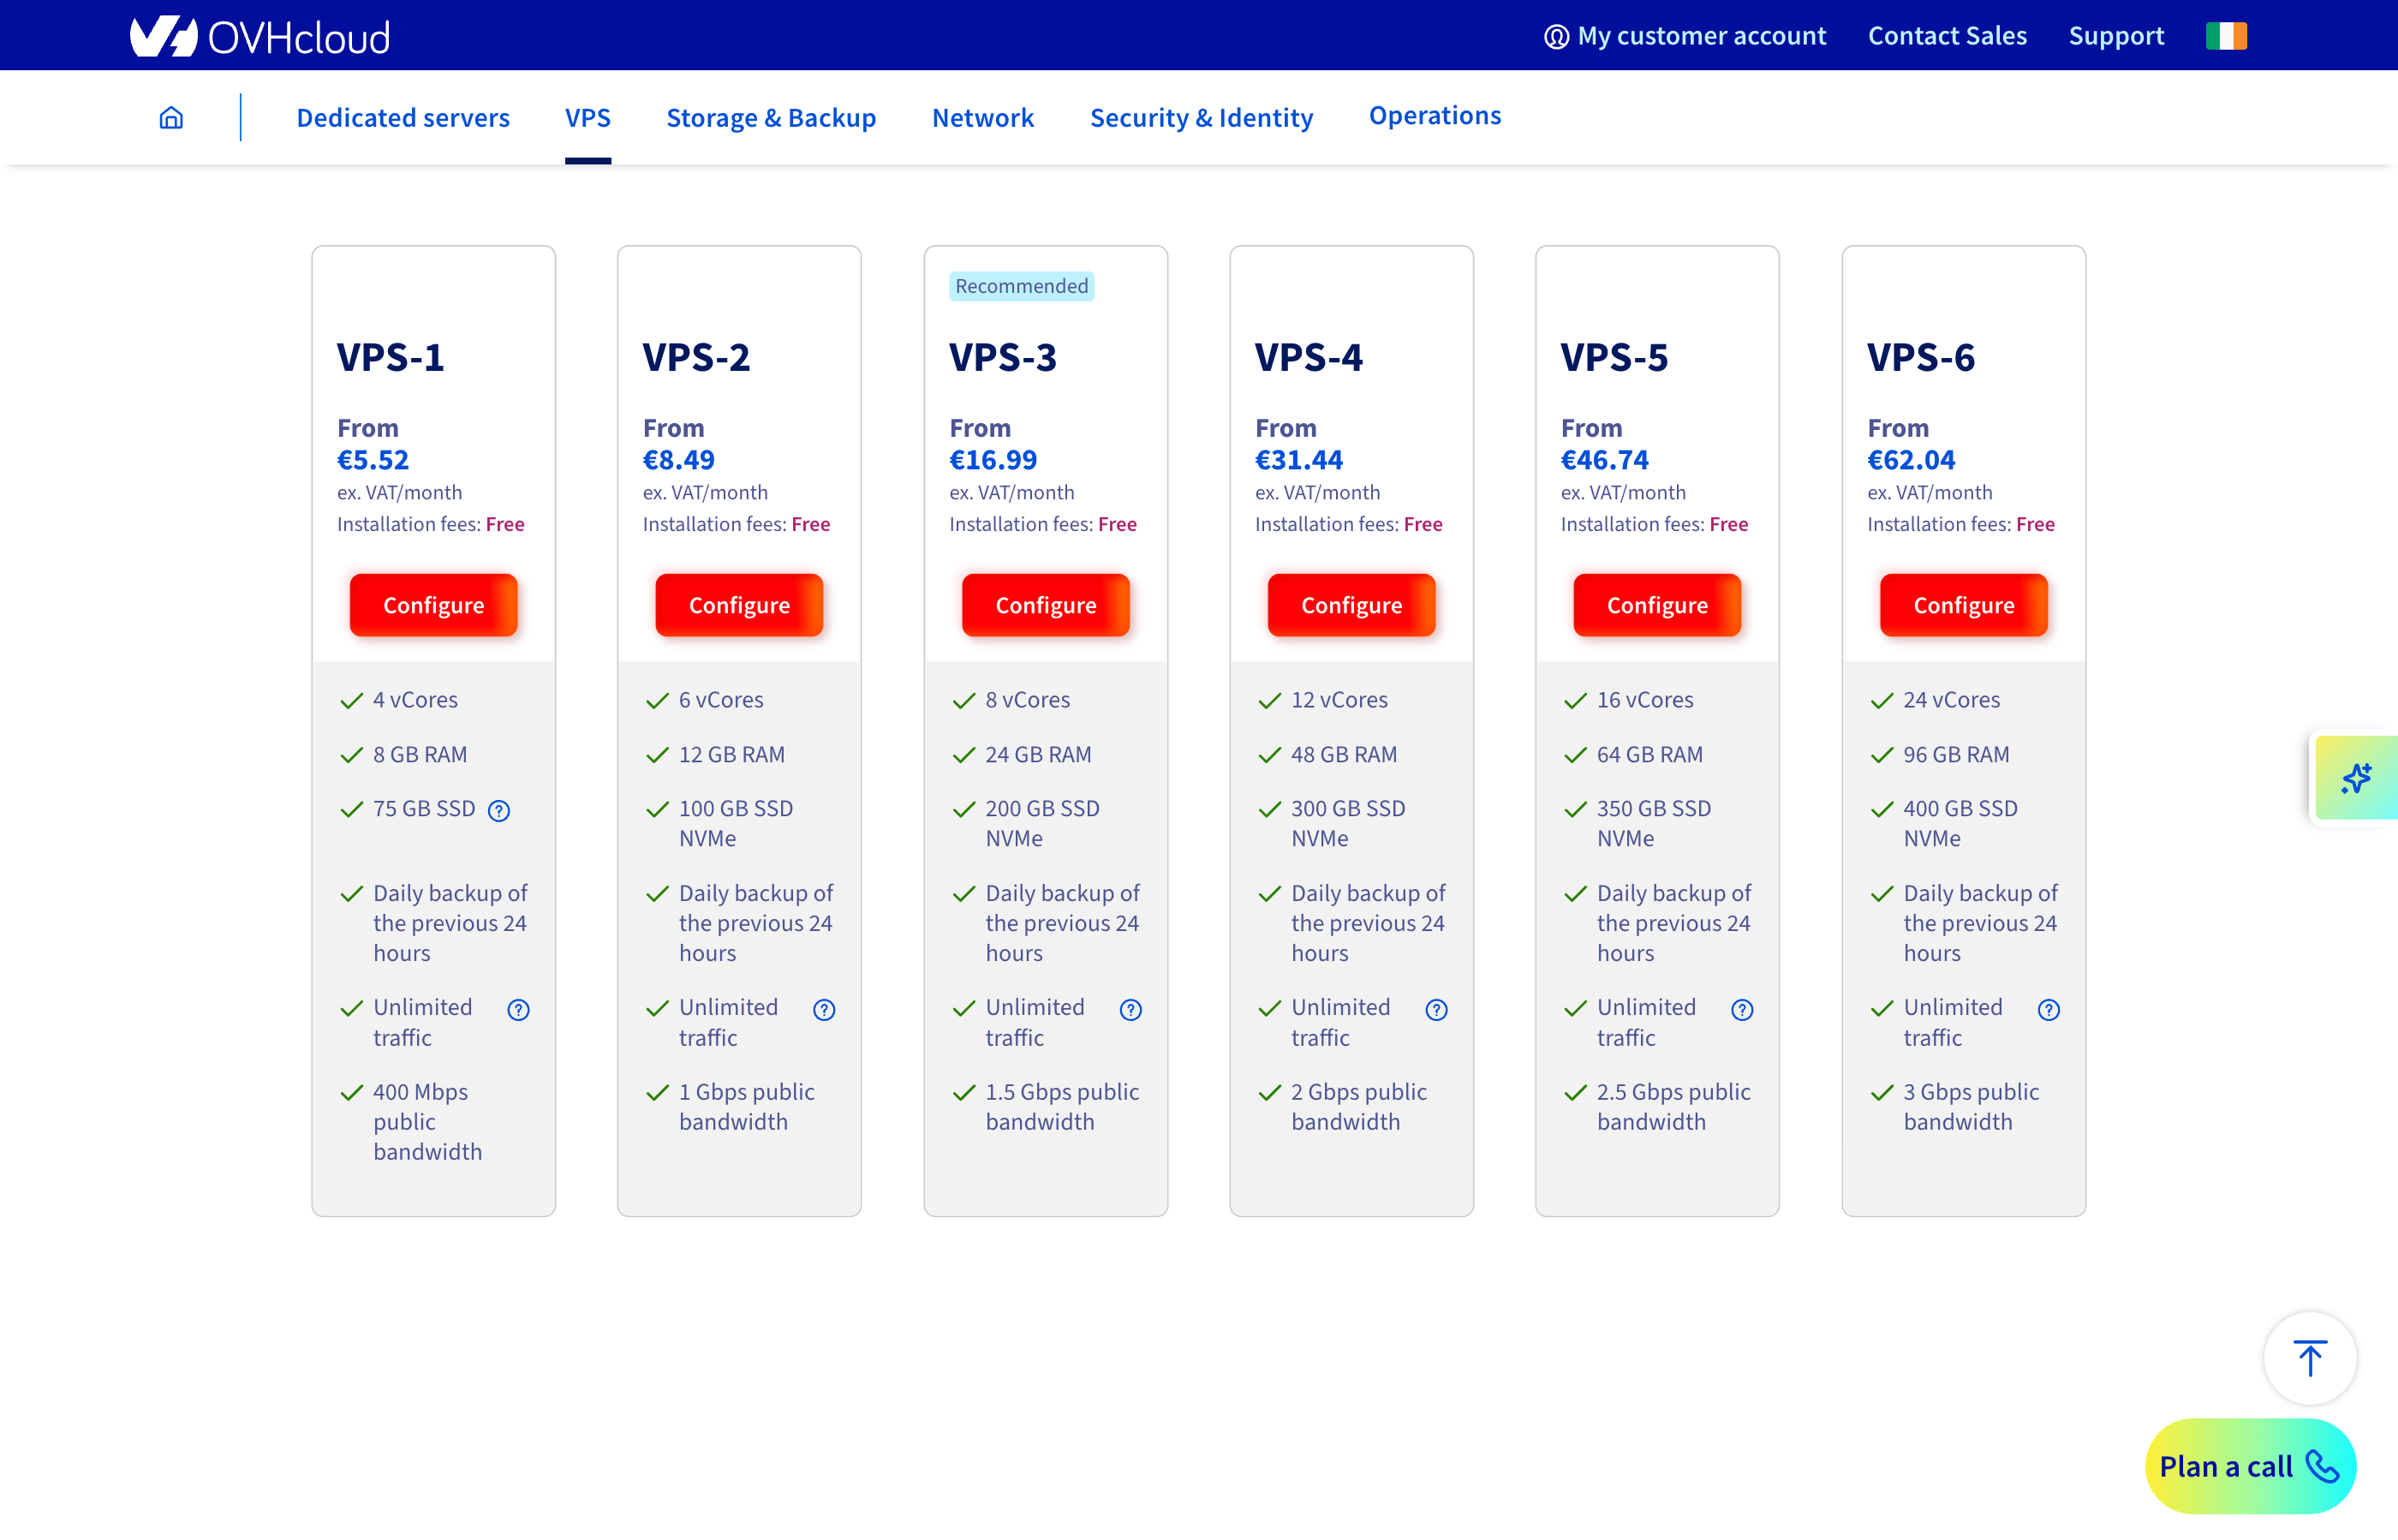Click the VPS-4 heading
Viewport: 2398px width, 1540px height.
1309,357
